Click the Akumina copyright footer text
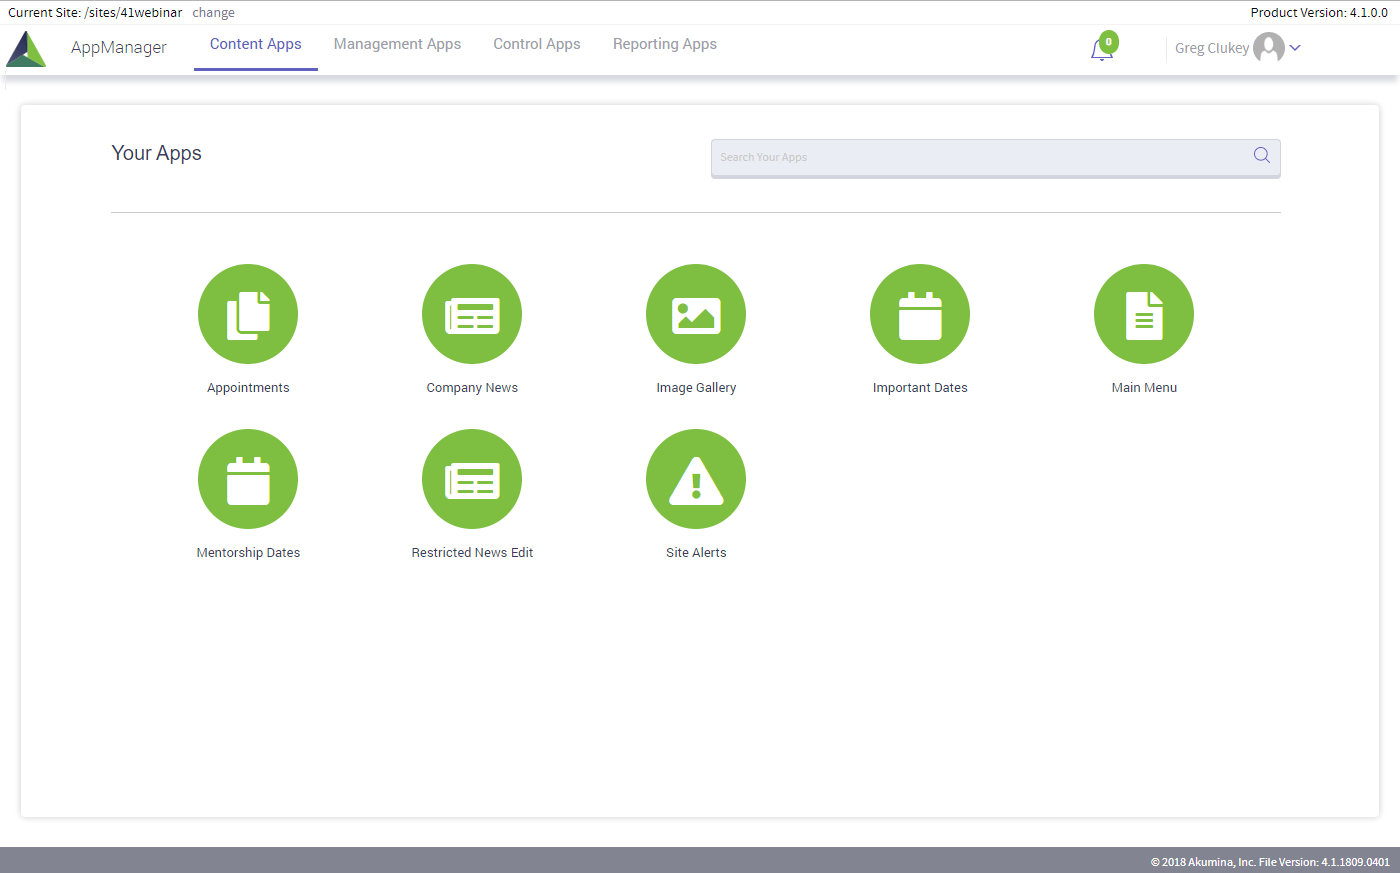The image size is (1400, 873). point(1270,862)
